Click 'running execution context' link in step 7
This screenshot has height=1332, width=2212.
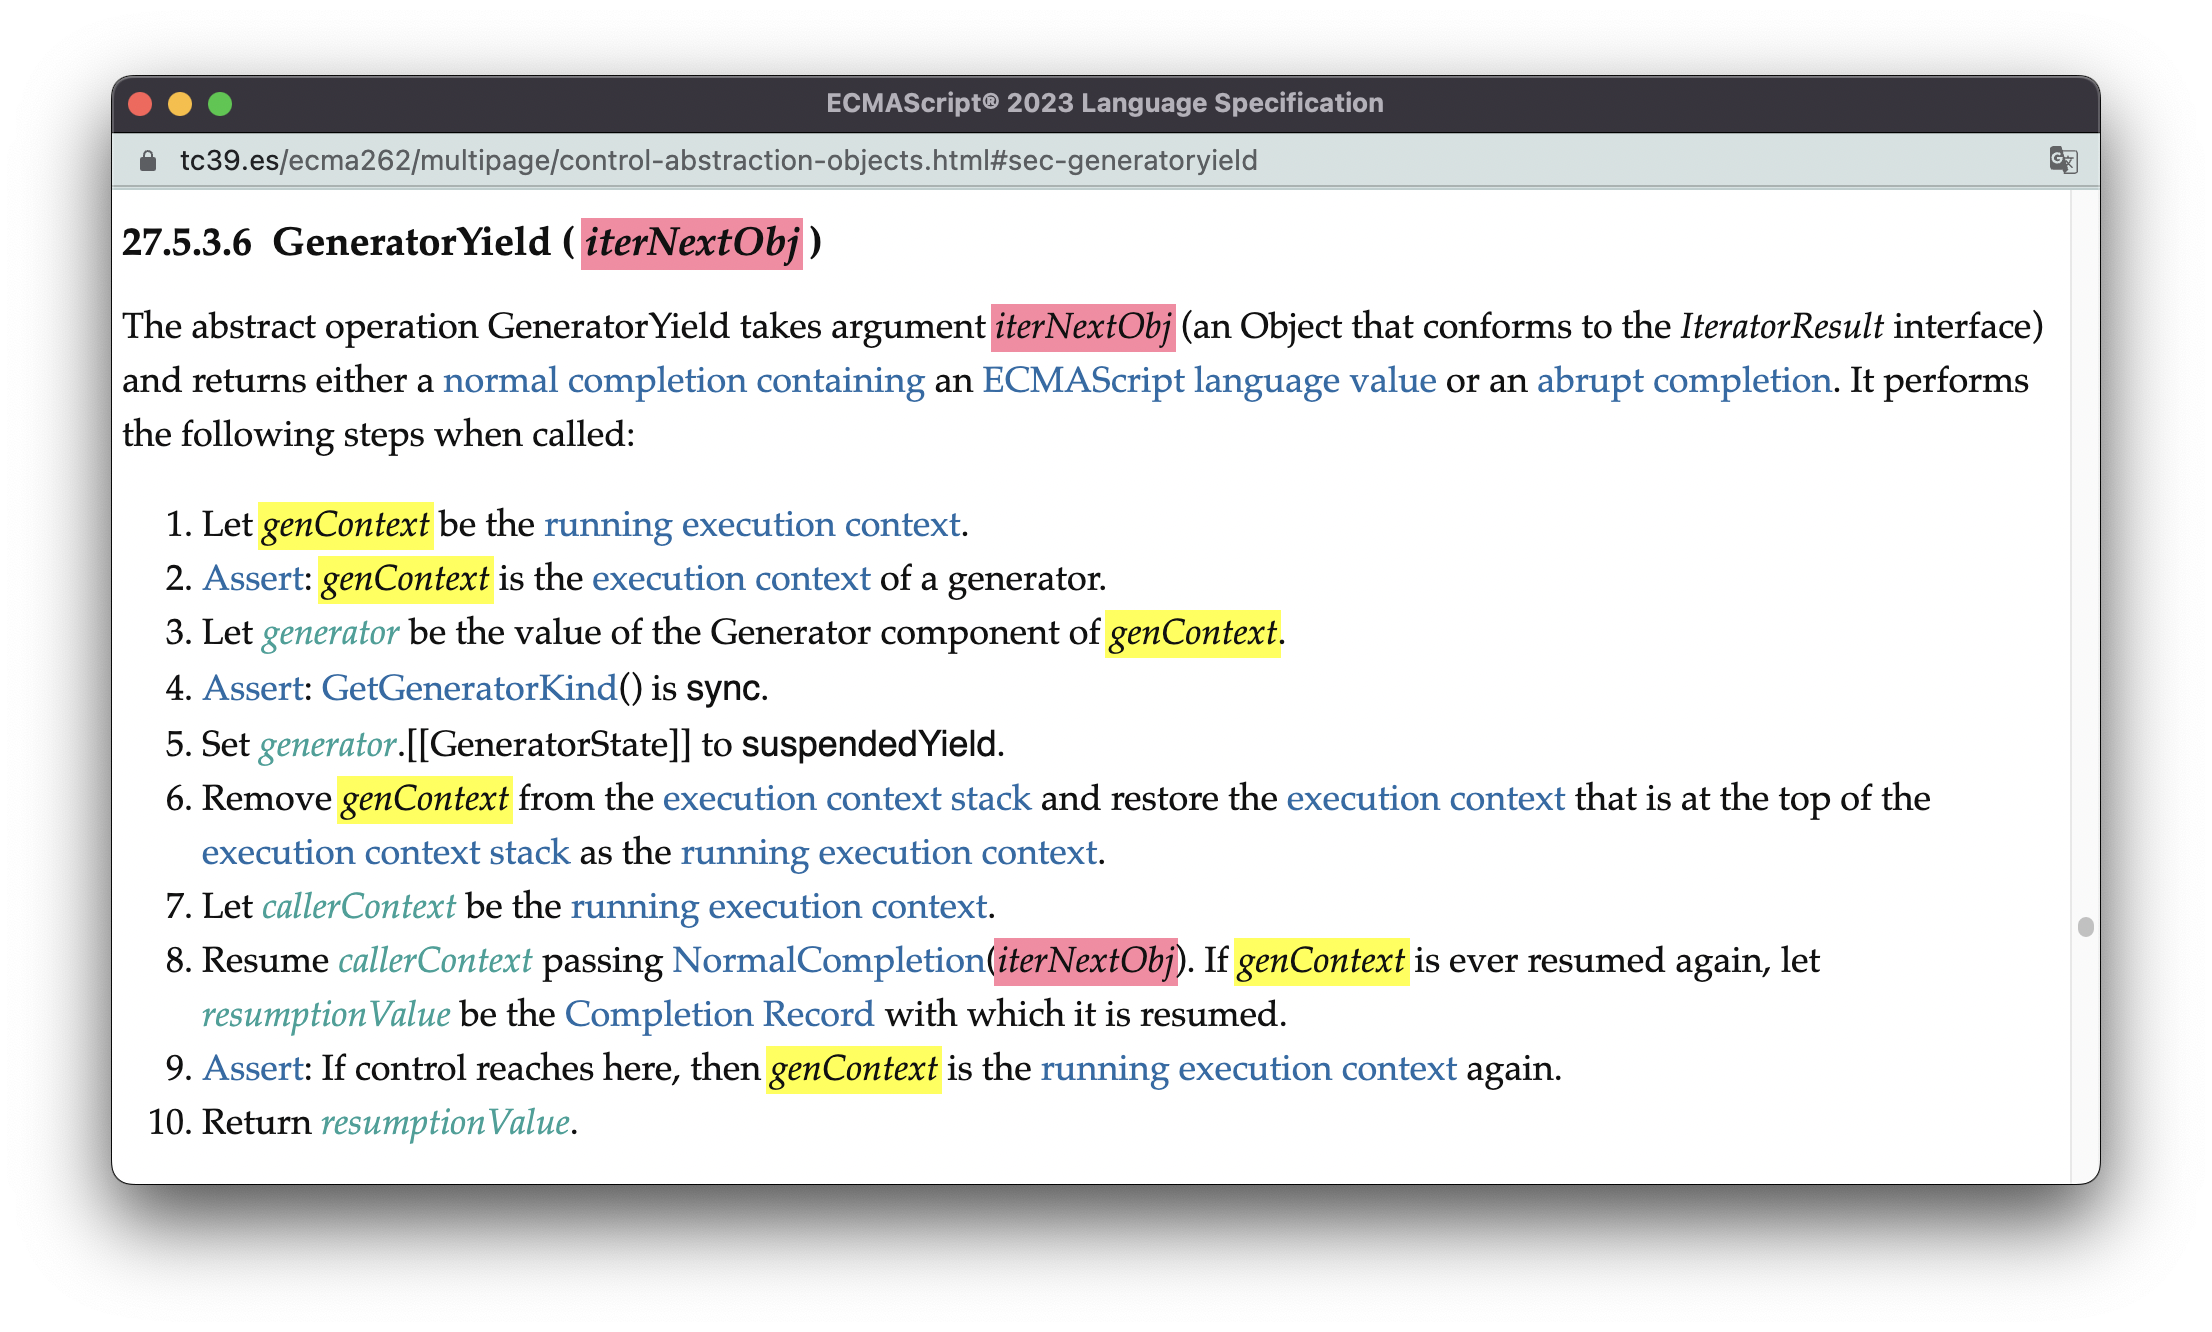click(x=779, y=907)
